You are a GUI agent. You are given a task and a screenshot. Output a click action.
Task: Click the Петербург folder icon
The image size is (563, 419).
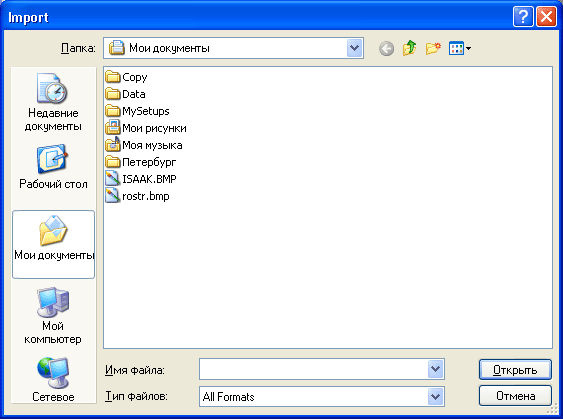click(113, 162)
